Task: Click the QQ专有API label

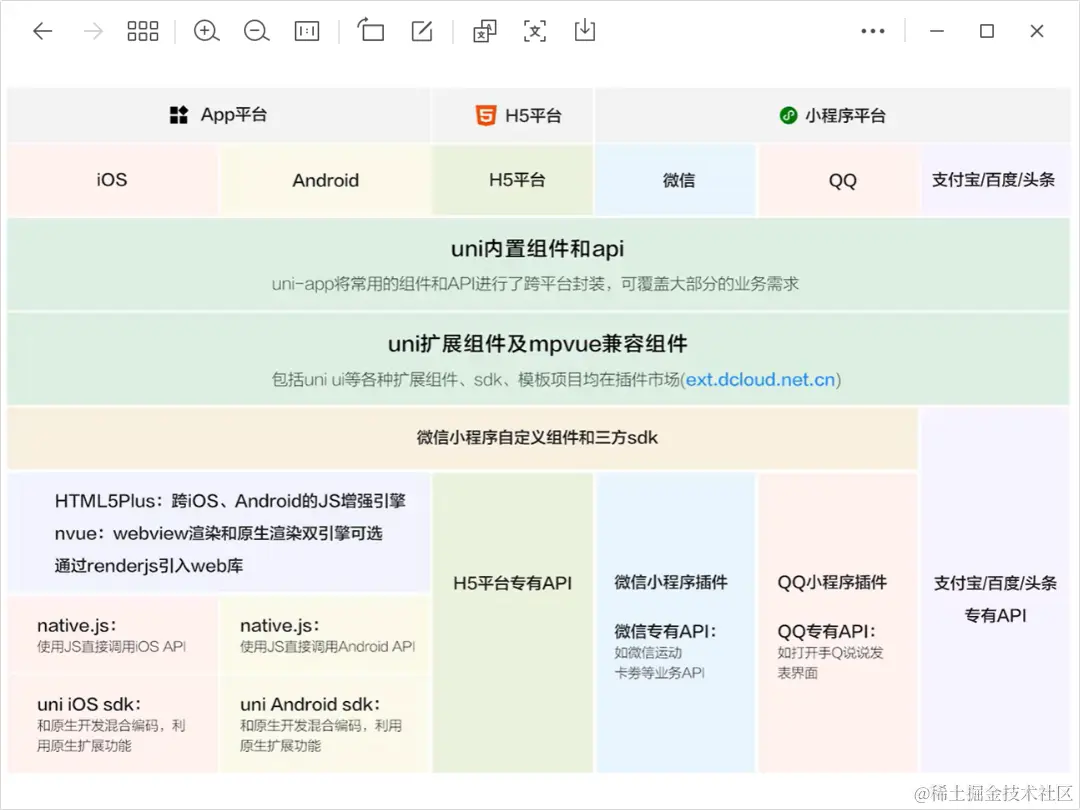Action: click(x=827, y=632)
